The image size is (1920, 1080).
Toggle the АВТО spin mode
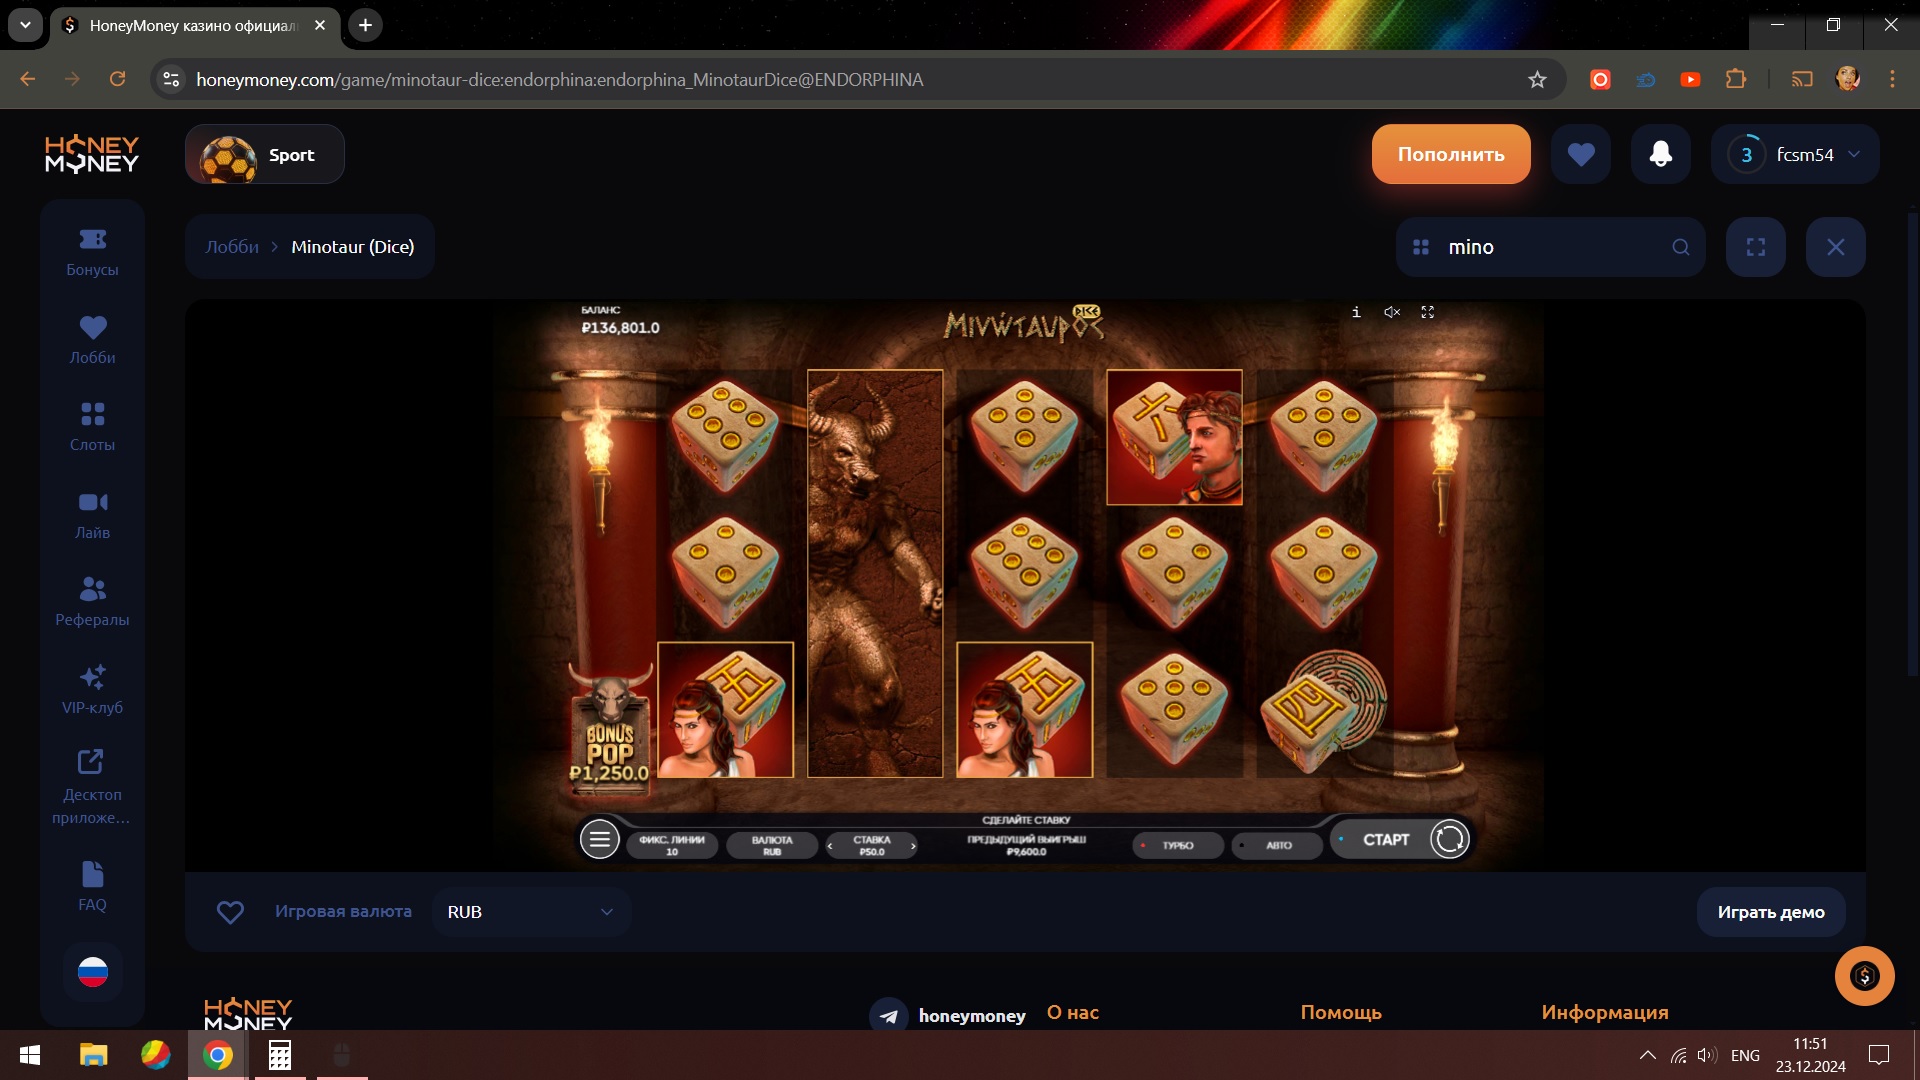[1278, 845]
